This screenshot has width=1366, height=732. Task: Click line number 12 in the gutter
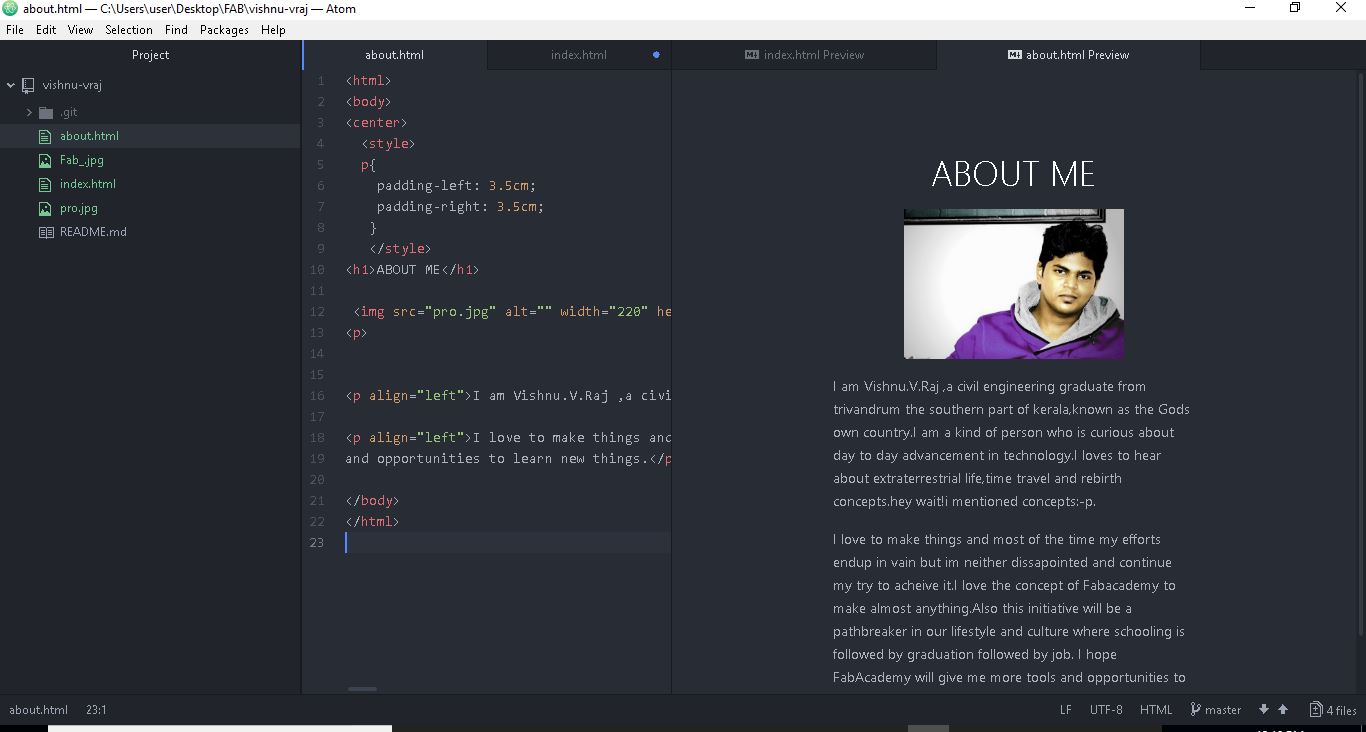tap(317, 312)
